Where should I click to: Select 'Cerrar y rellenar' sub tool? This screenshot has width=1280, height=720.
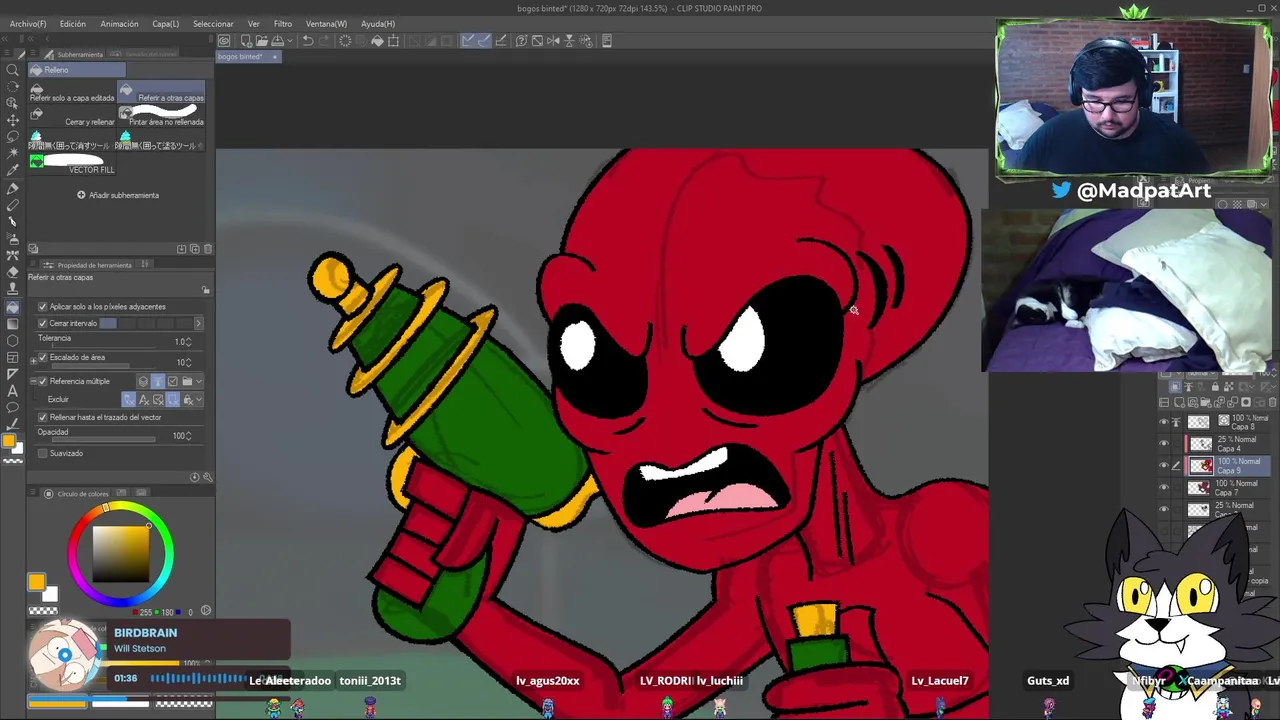[x=72, y=117]
